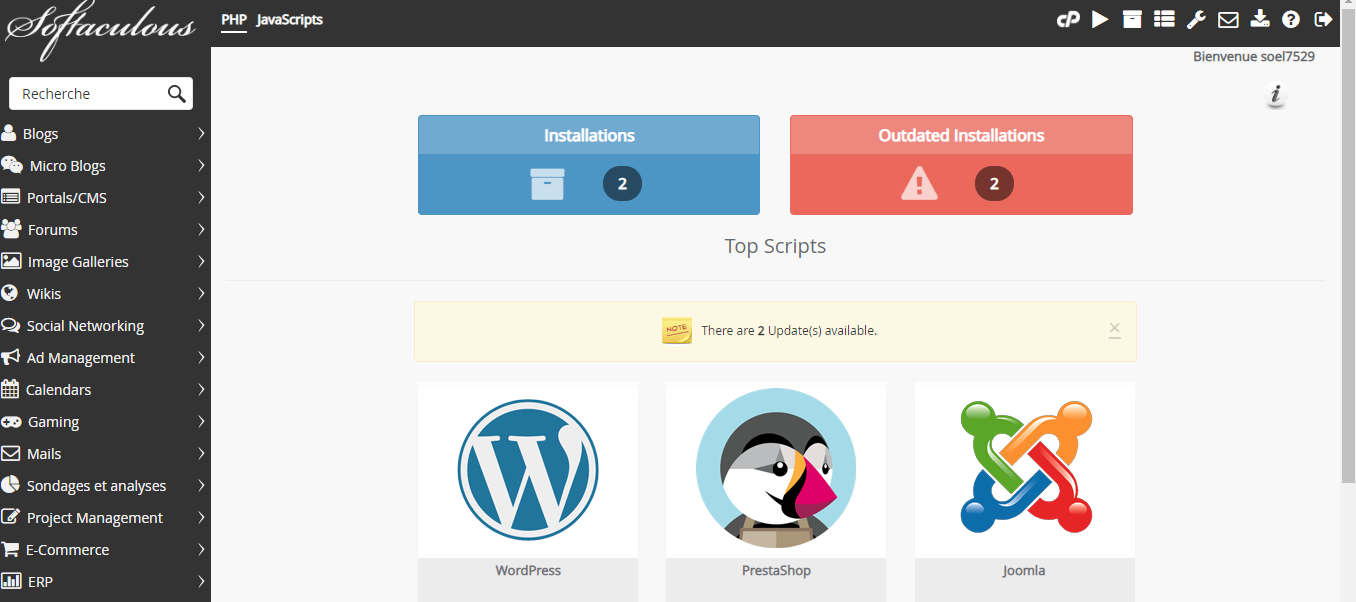
Task: Click the logout icon
Action: [1323, 19]
